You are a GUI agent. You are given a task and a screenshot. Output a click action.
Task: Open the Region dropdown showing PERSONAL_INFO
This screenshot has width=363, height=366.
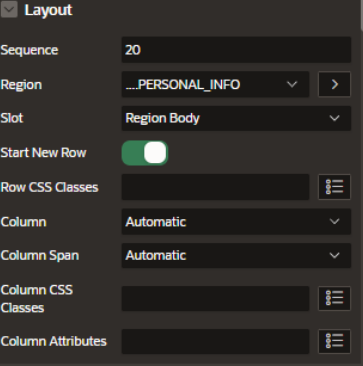tap(215, 85)
